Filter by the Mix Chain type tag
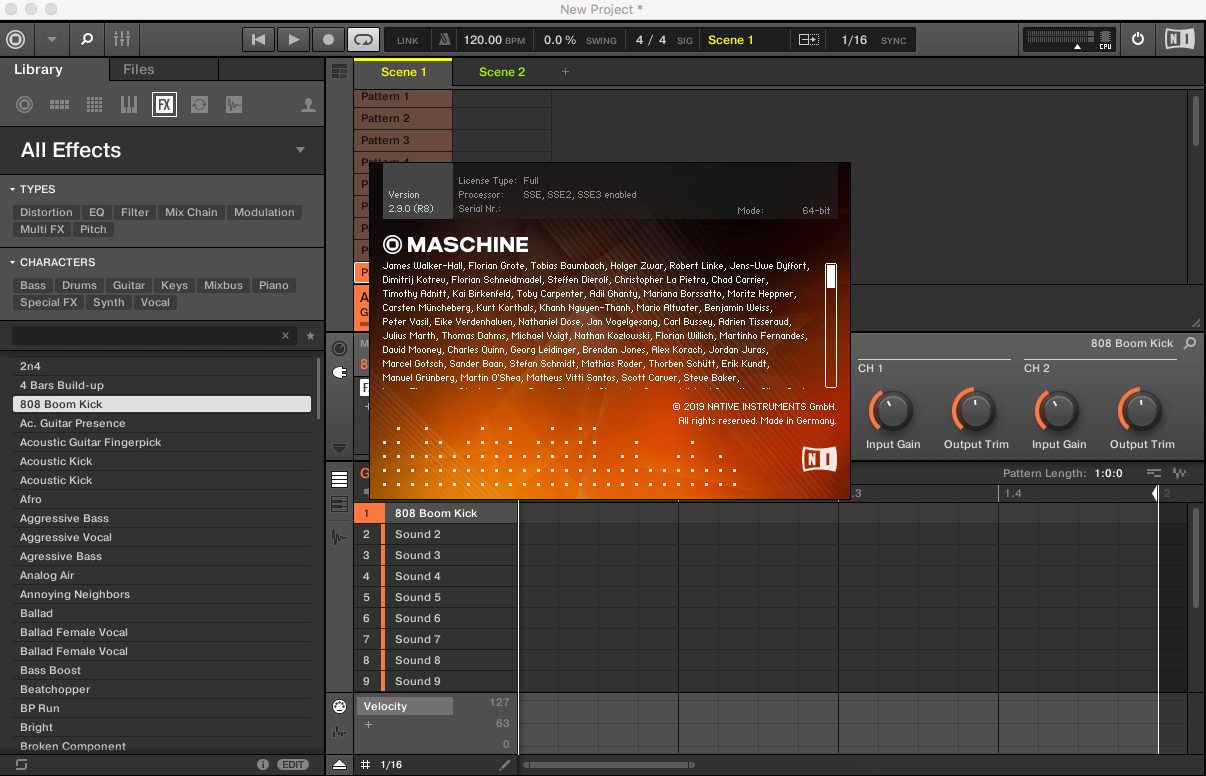The height and width of the screenshot is (776, 1206). [191, 212]
